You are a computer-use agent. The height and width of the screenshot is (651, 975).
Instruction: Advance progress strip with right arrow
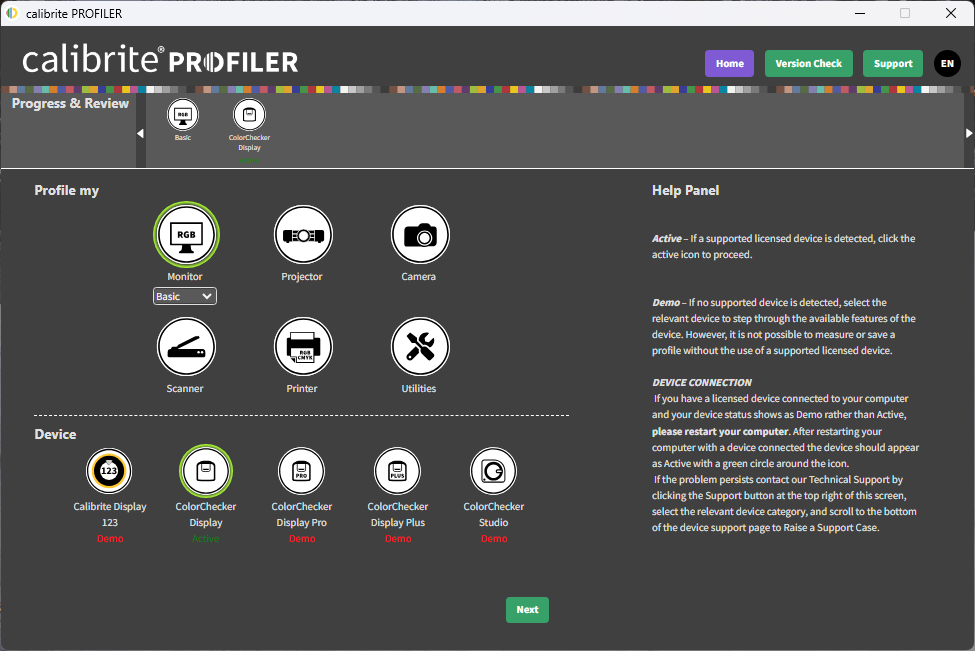[969, 133]
